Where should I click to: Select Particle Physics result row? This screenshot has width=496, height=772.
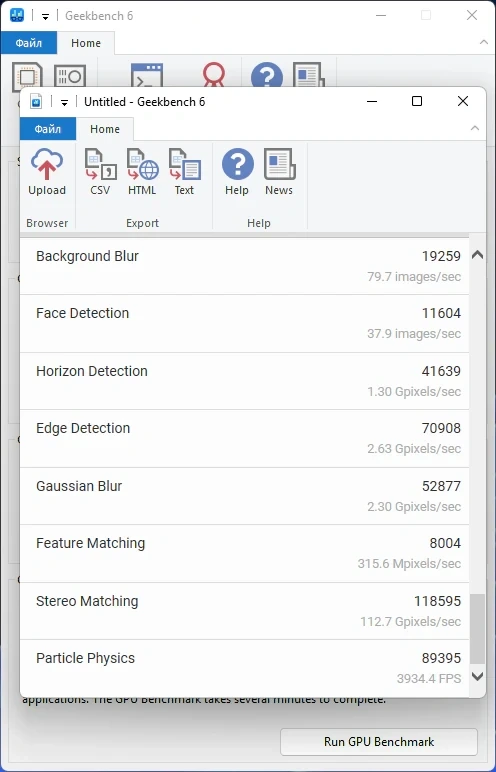point(244,668)
